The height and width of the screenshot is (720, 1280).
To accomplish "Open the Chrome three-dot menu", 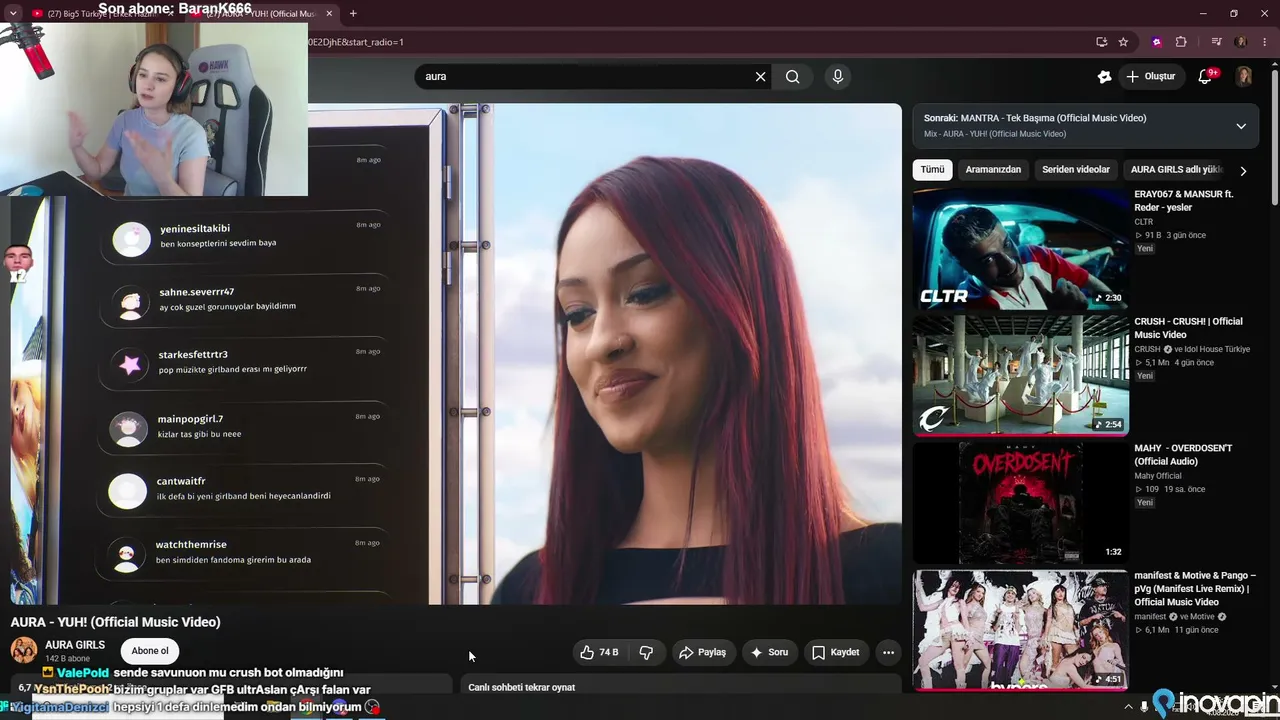I will coord(1264,42).
